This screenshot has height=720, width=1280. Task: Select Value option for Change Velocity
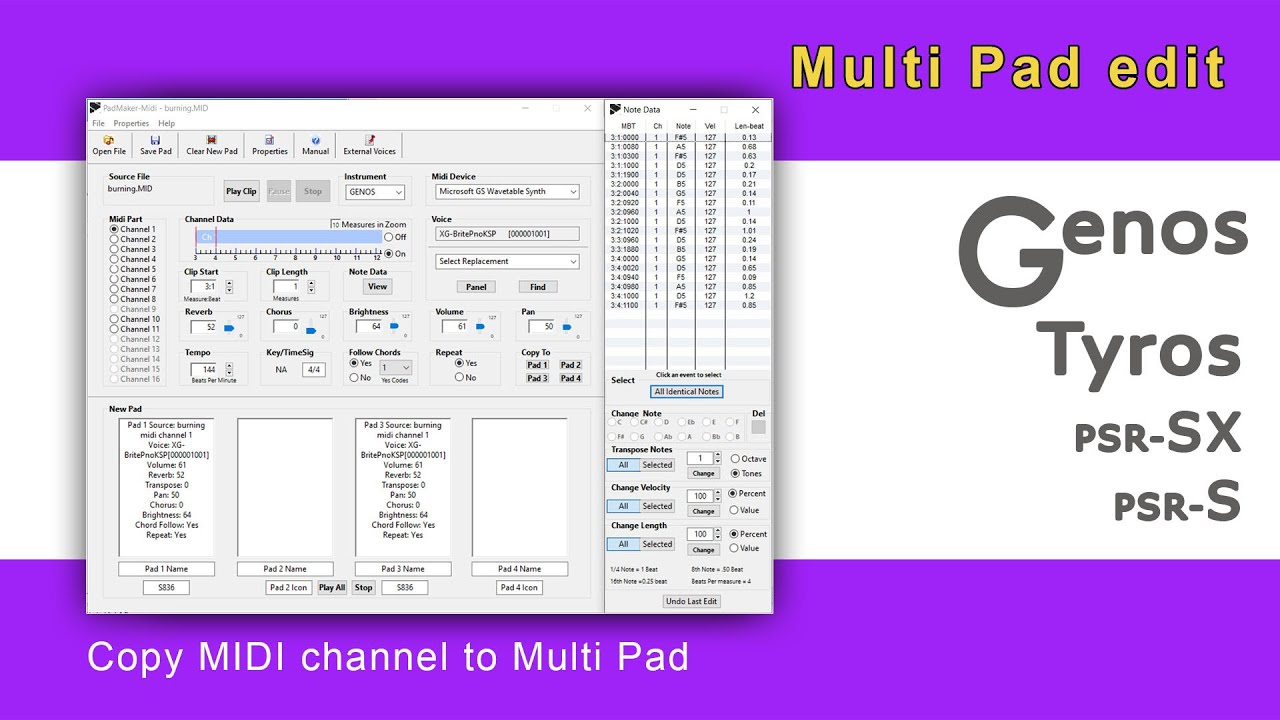coord(734,510)
